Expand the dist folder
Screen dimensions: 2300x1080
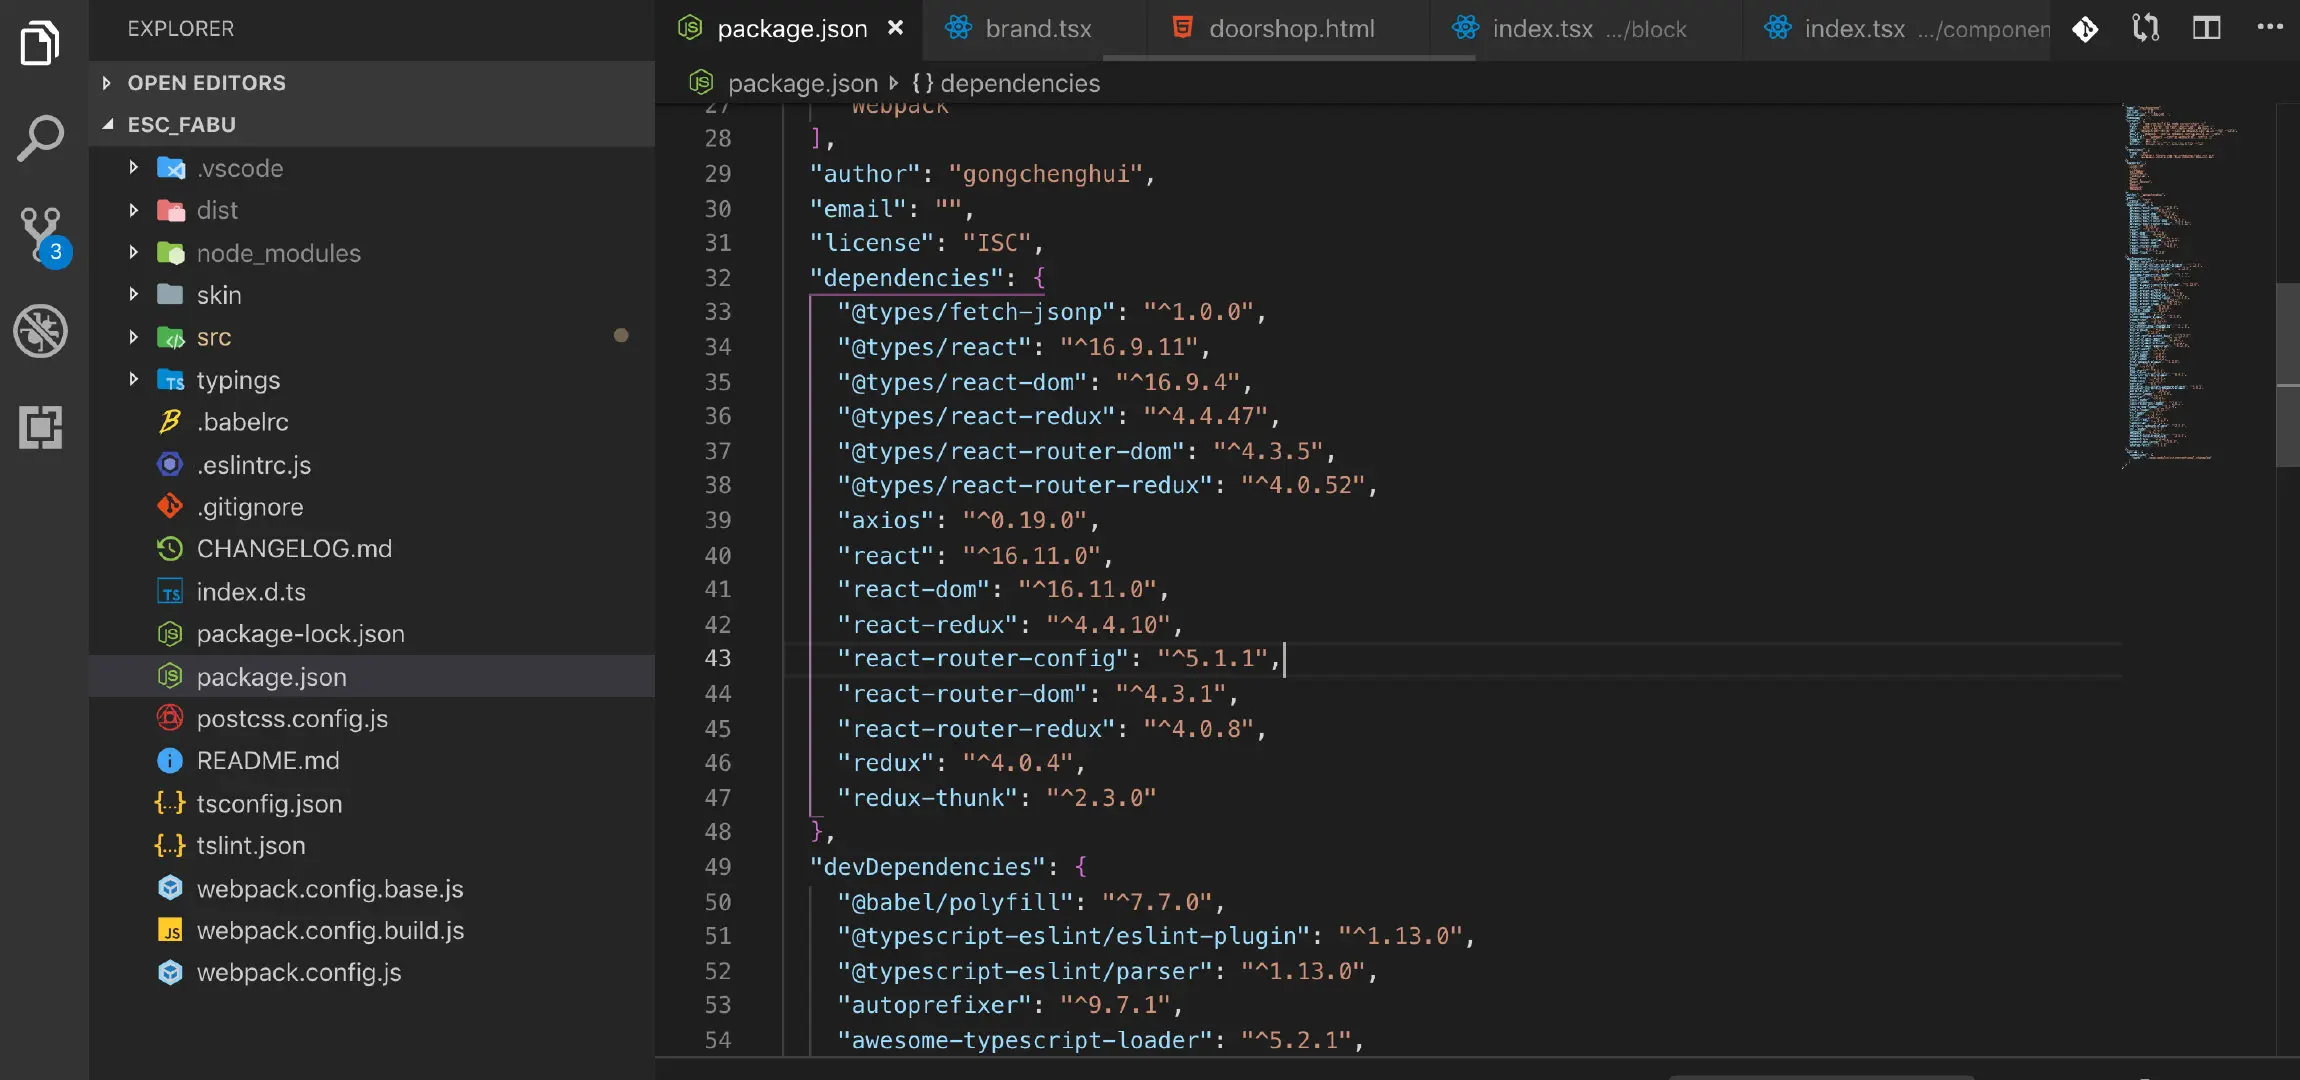pyautogui.click(x=372, y=210)
